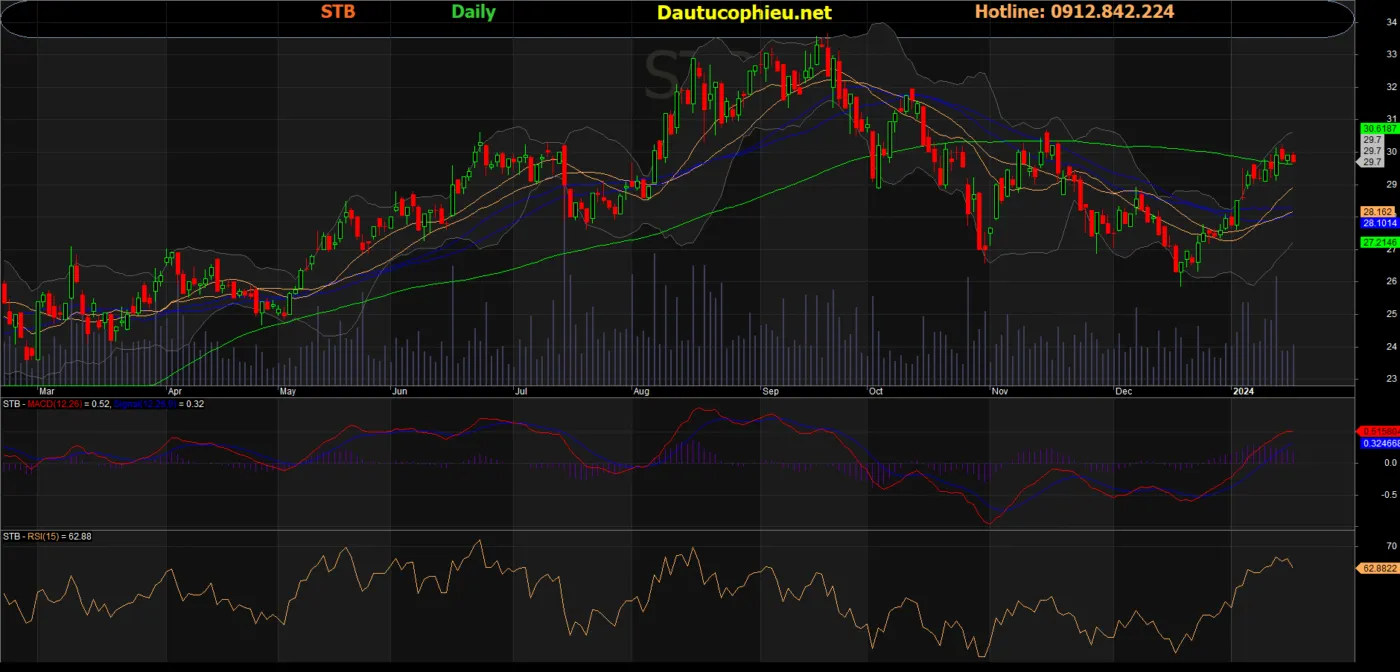The image size is (1400, 672).
Task: Click the RSI(15) indicator label
Action: point(42,537)
